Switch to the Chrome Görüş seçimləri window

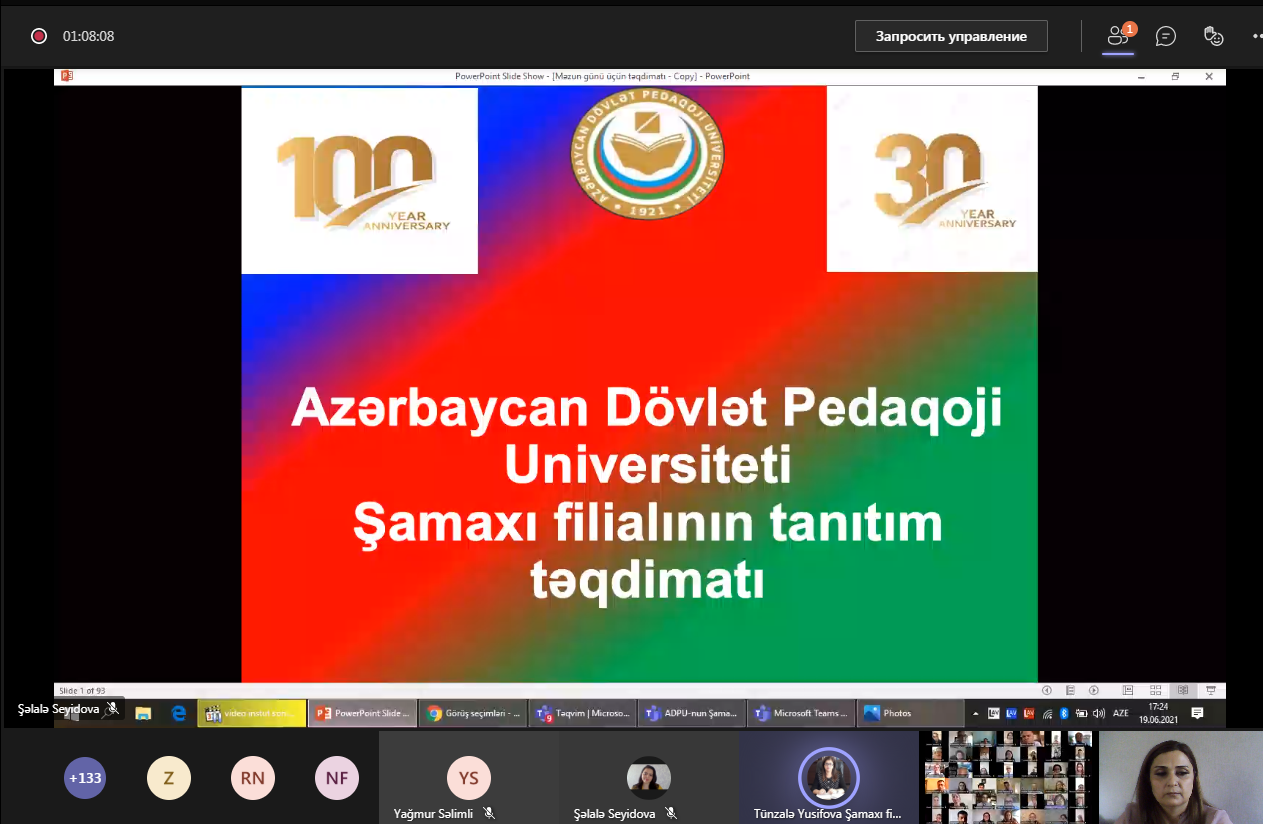point(473,713)
